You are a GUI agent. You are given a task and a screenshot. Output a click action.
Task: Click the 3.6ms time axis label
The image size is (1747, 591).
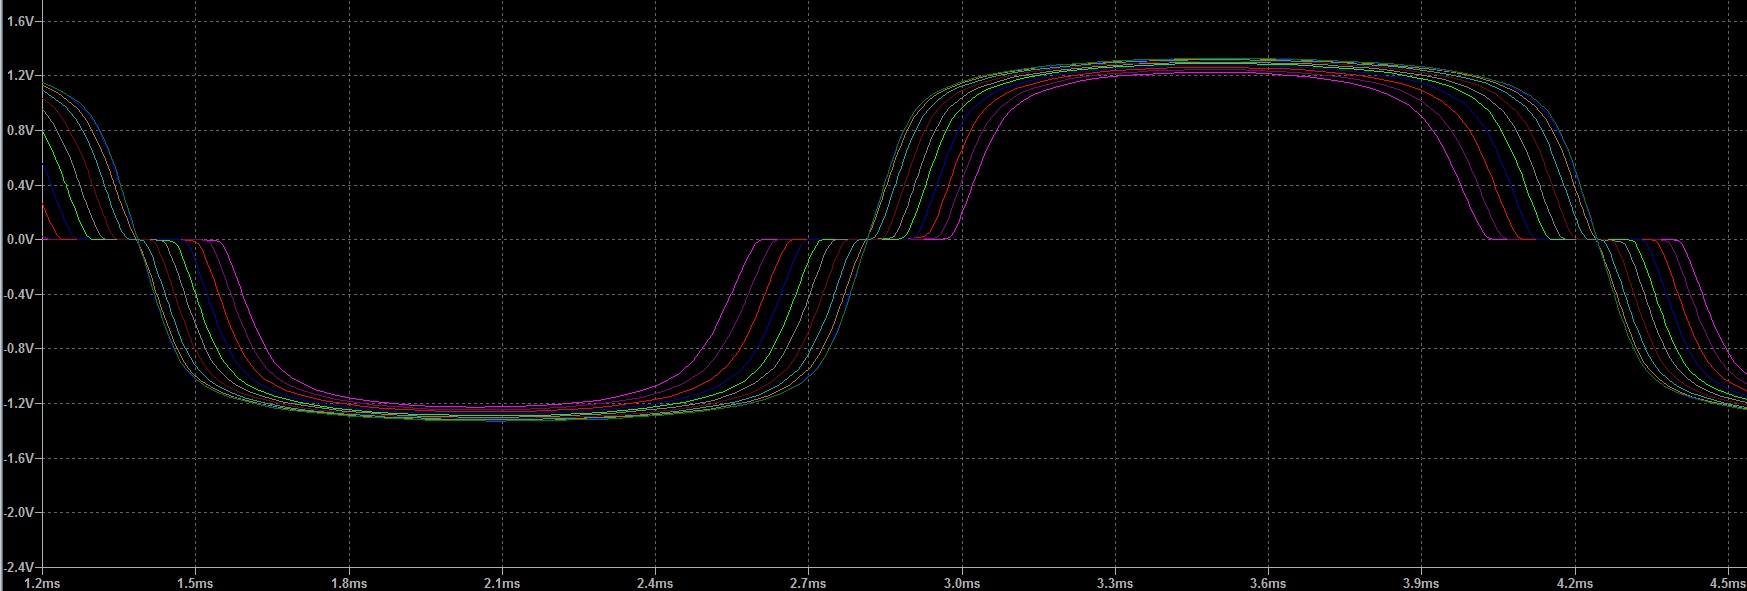pyautogui.click(x=1268, y=583)
